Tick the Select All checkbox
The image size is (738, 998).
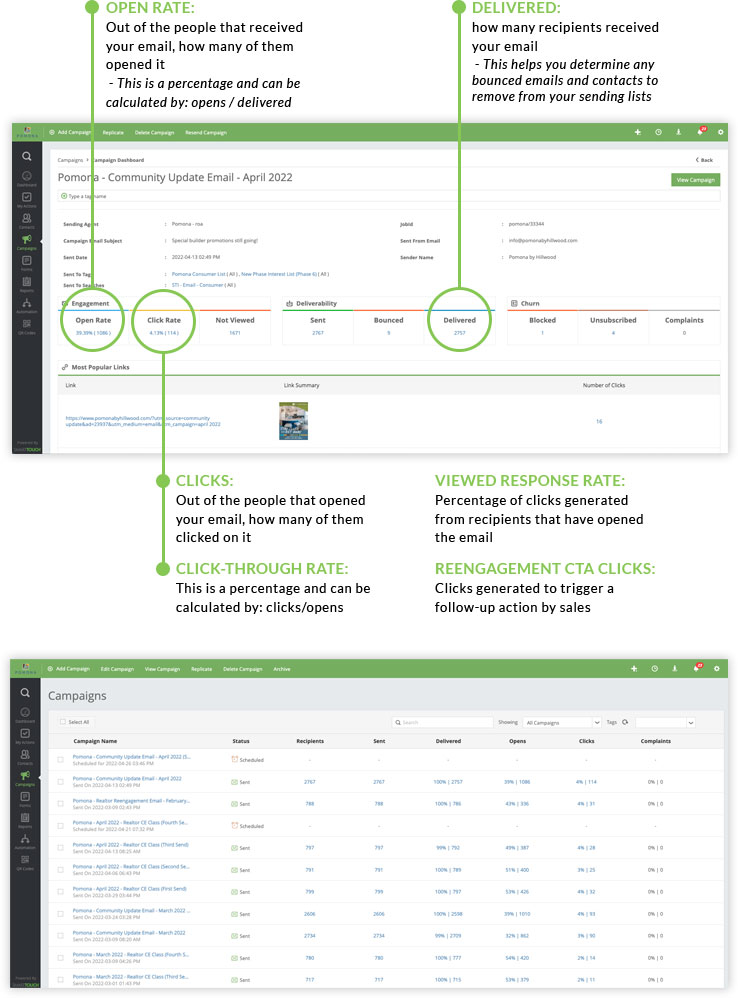tap(62, 722)
